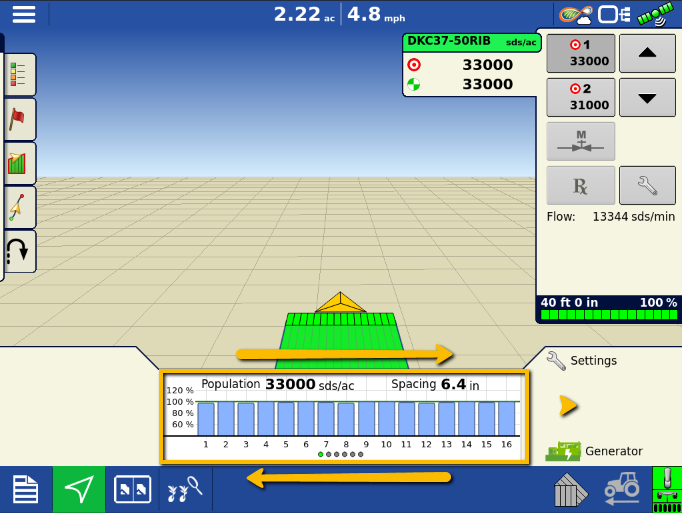
Task: Open the U-turn guidance tab
Action: [x=20, y=251]
